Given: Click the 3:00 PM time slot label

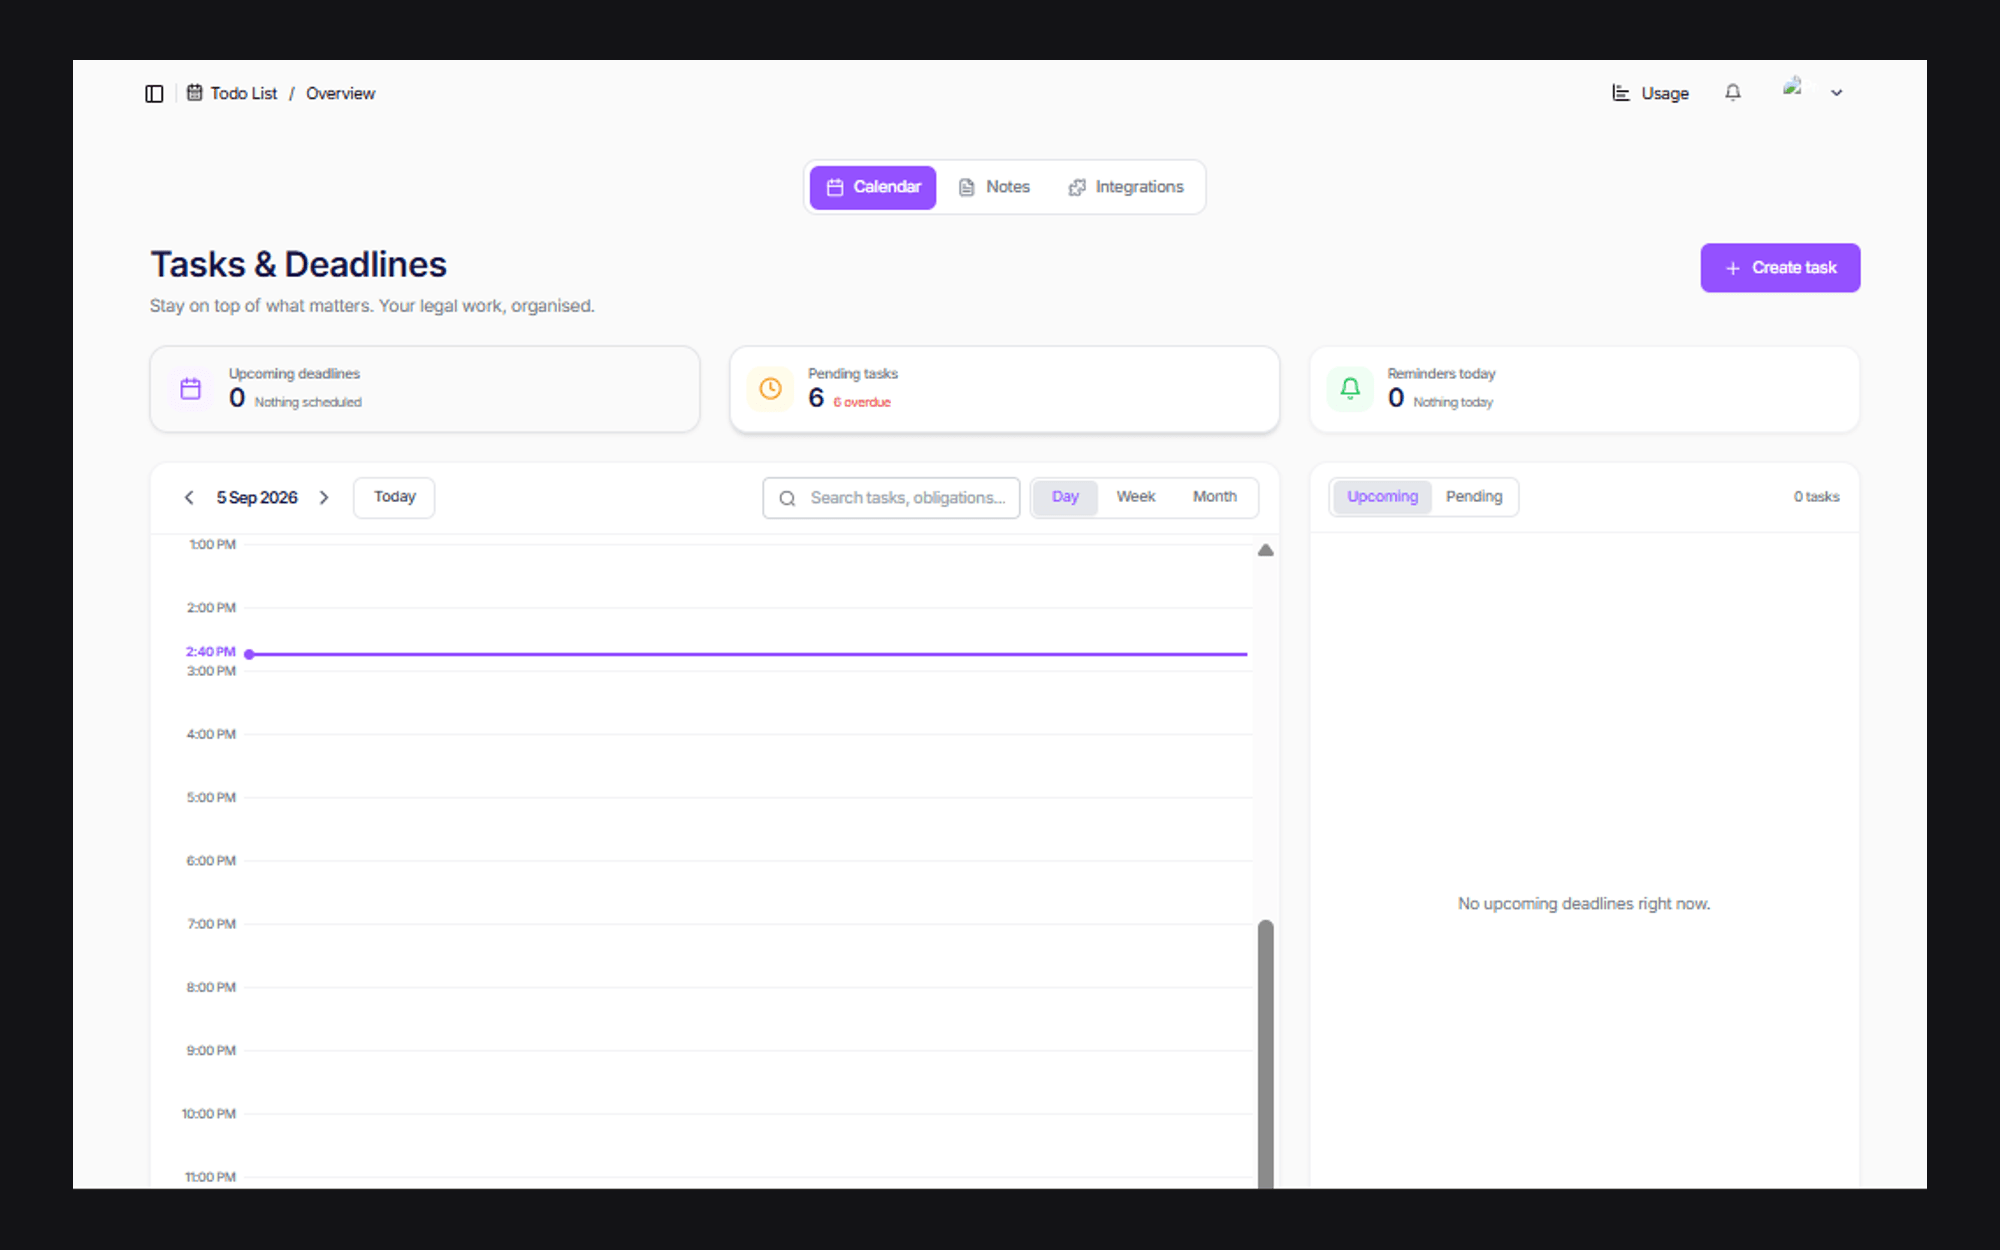Looking at the screenshot, I should (x=211, y=671).
